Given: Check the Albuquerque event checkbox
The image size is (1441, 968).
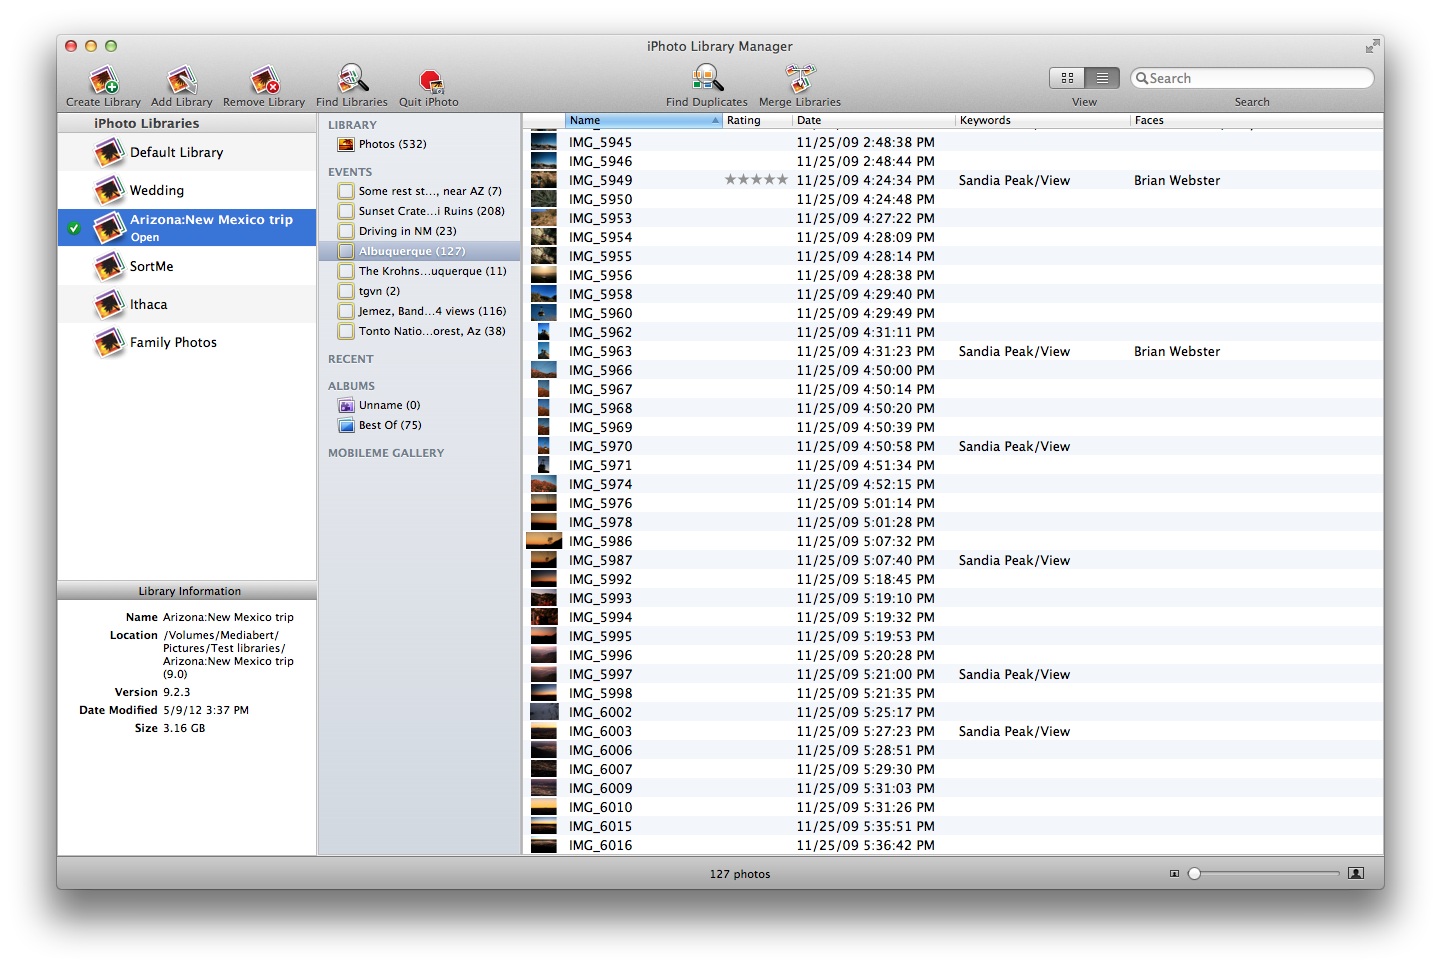Looking at the screenshot, I should tap(346, 251).
